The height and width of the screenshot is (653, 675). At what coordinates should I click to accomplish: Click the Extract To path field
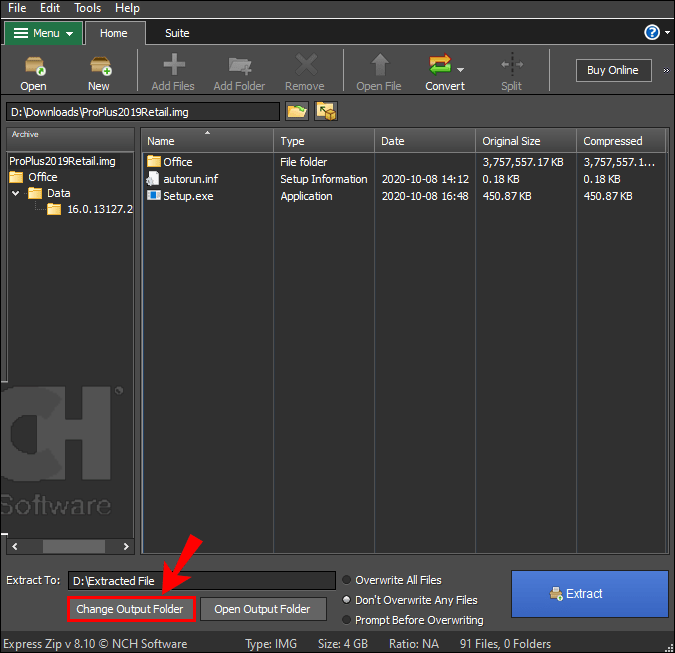coord(201,581)
